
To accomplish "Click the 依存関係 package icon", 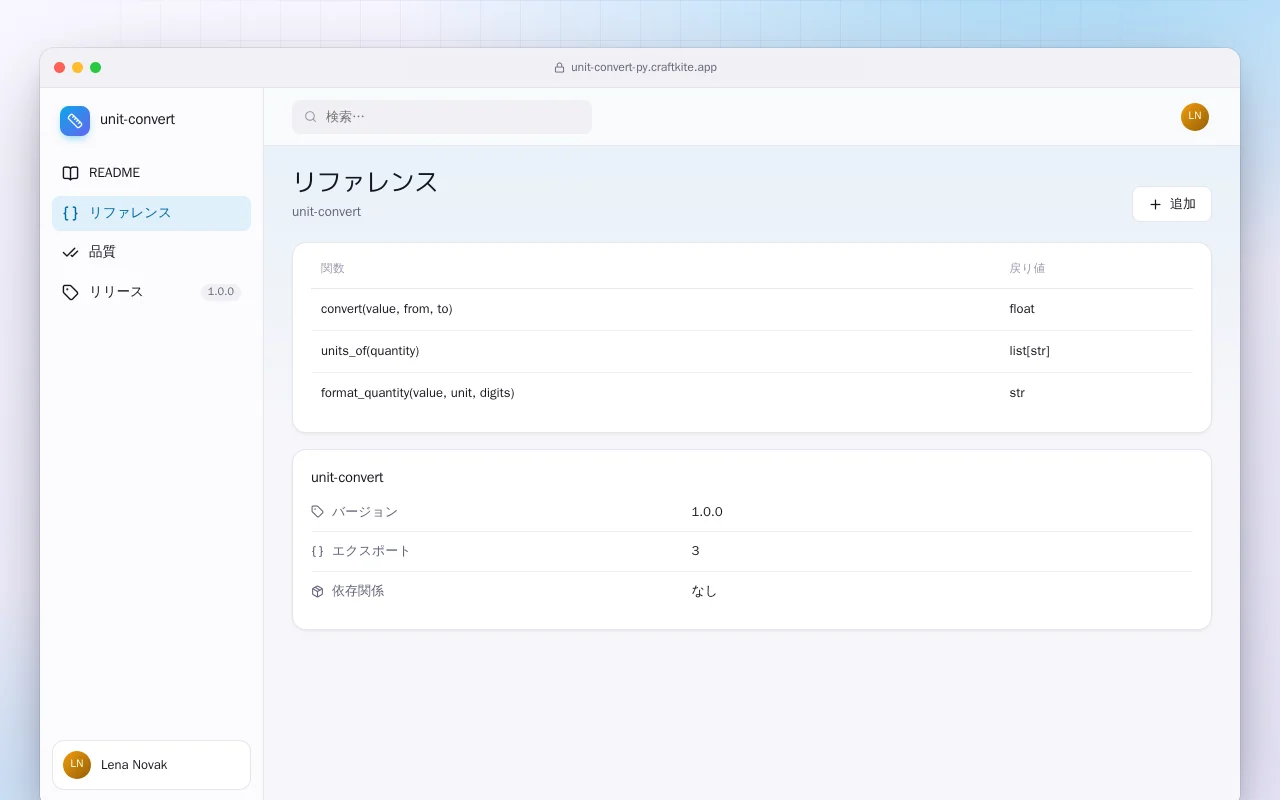I will coord(318,591).
